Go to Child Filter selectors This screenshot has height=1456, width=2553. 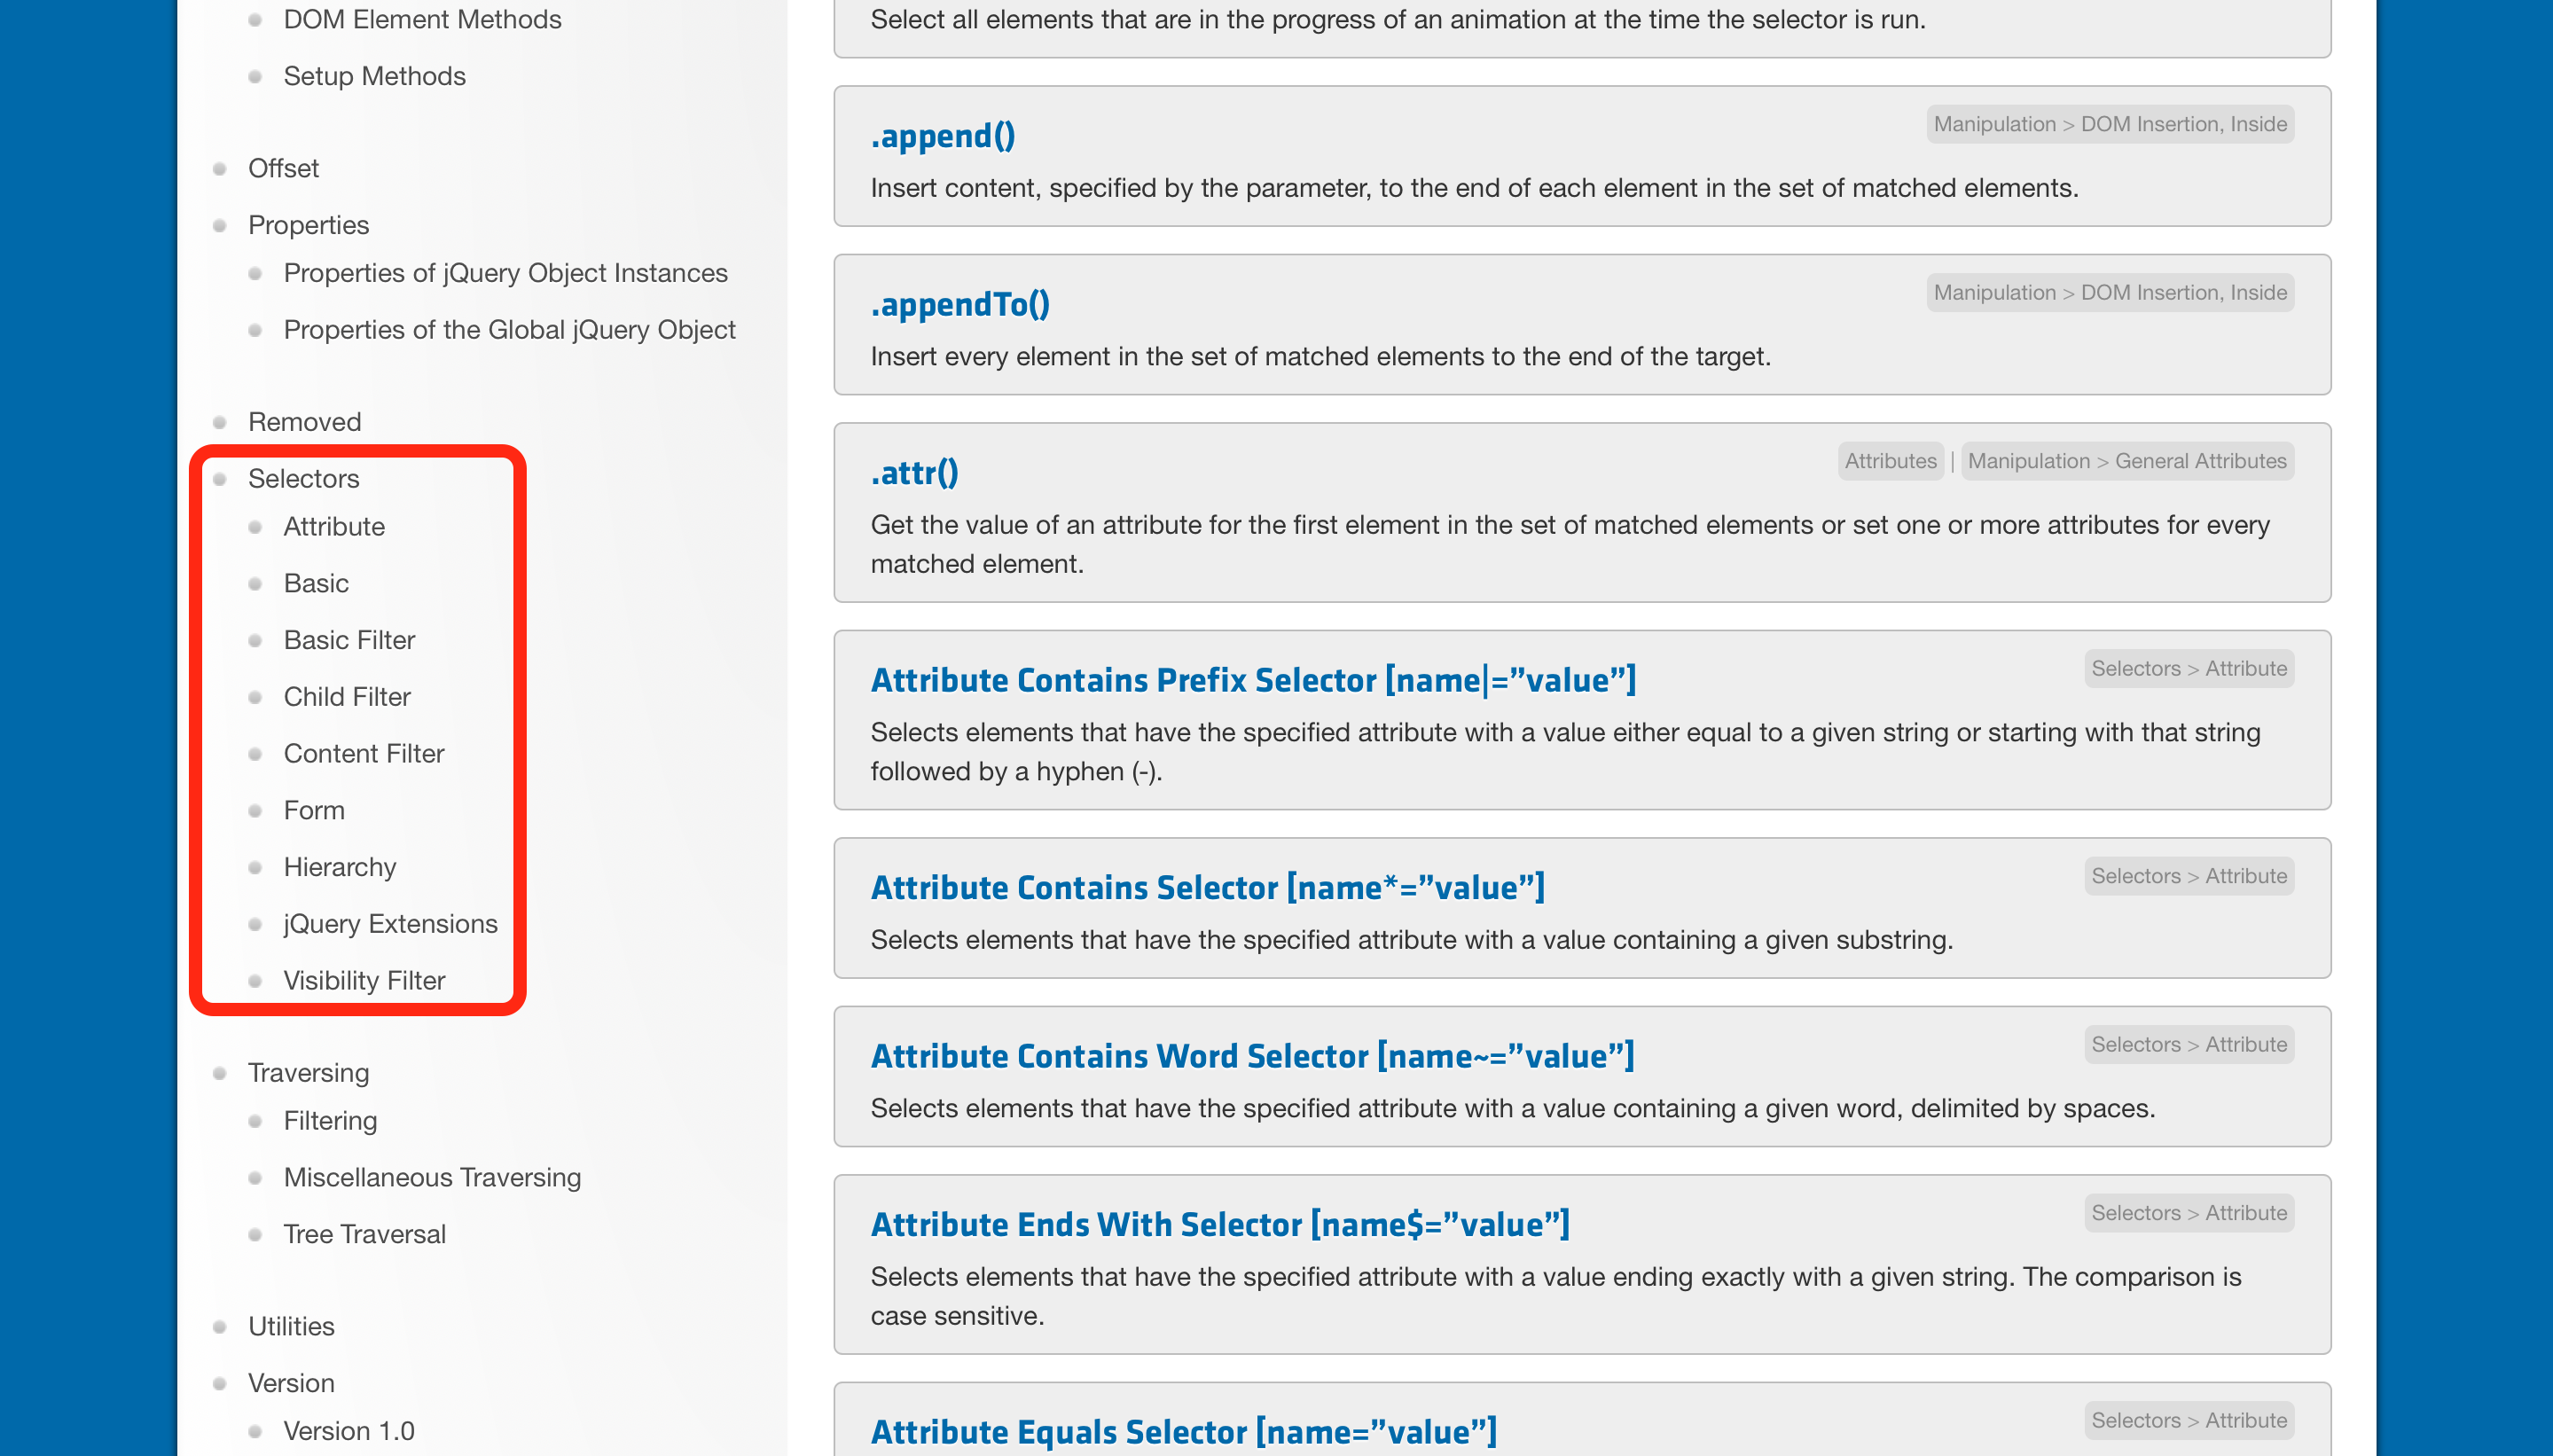(x=346, y=697)
